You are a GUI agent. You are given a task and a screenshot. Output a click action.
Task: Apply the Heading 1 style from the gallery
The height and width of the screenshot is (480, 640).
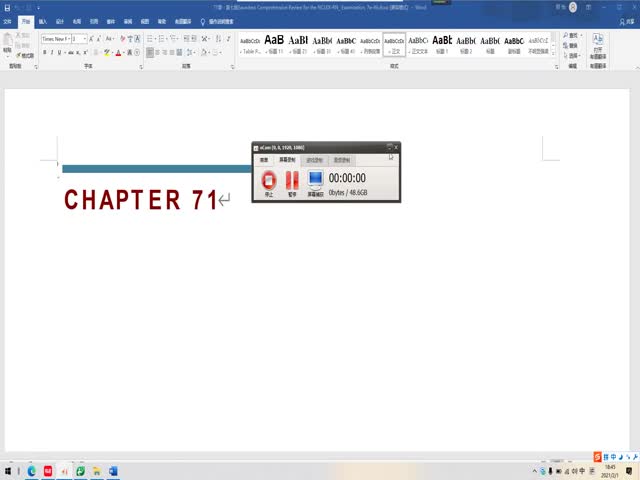(441, 44)
